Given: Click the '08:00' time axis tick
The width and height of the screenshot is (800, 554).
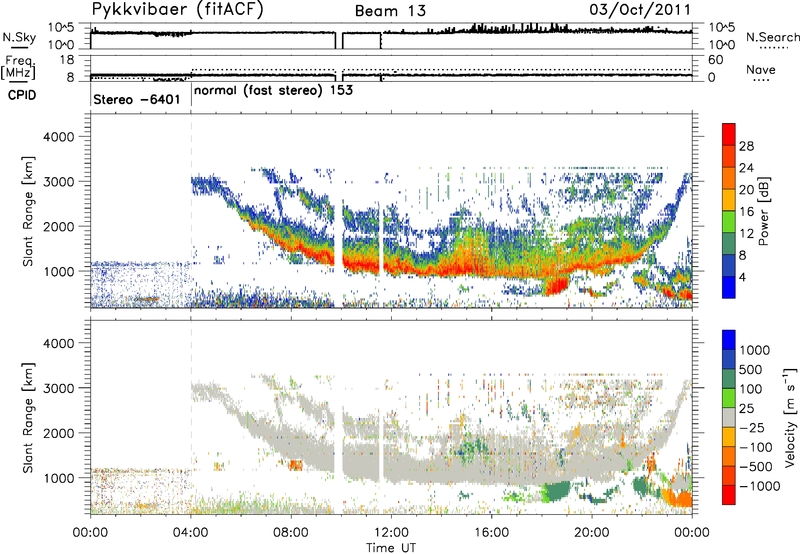Looking at the screenshot, I should (x=291, y=533).
